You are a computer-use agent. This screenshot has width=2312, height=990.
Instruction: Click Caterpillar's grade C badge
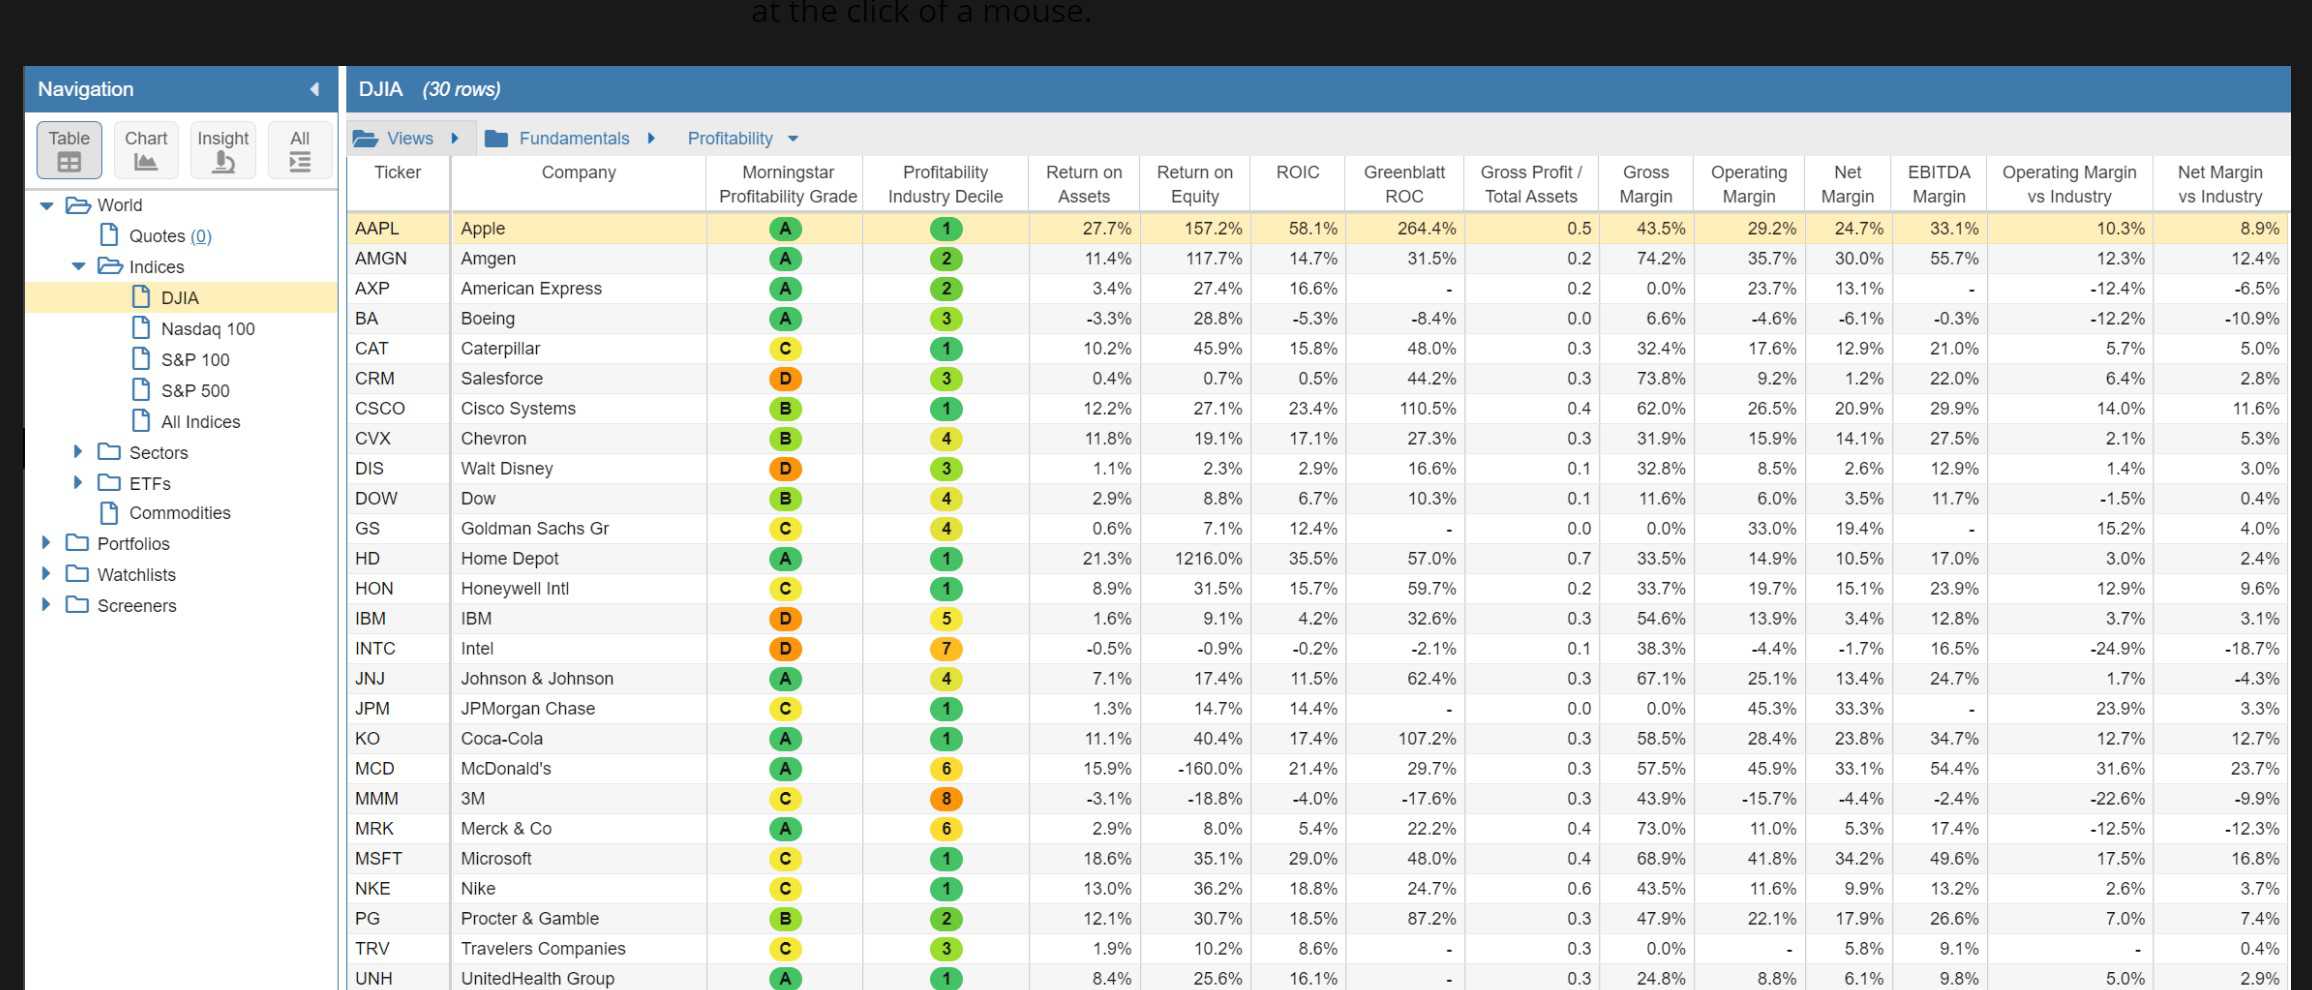click(785, 349)
